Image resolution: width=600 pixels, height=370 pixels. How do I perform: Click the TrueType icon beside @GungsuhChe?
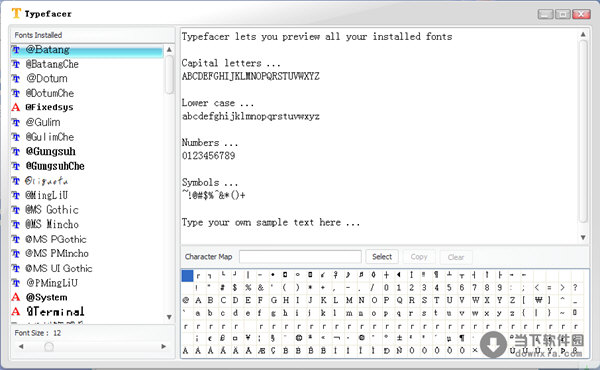point(16,166)
